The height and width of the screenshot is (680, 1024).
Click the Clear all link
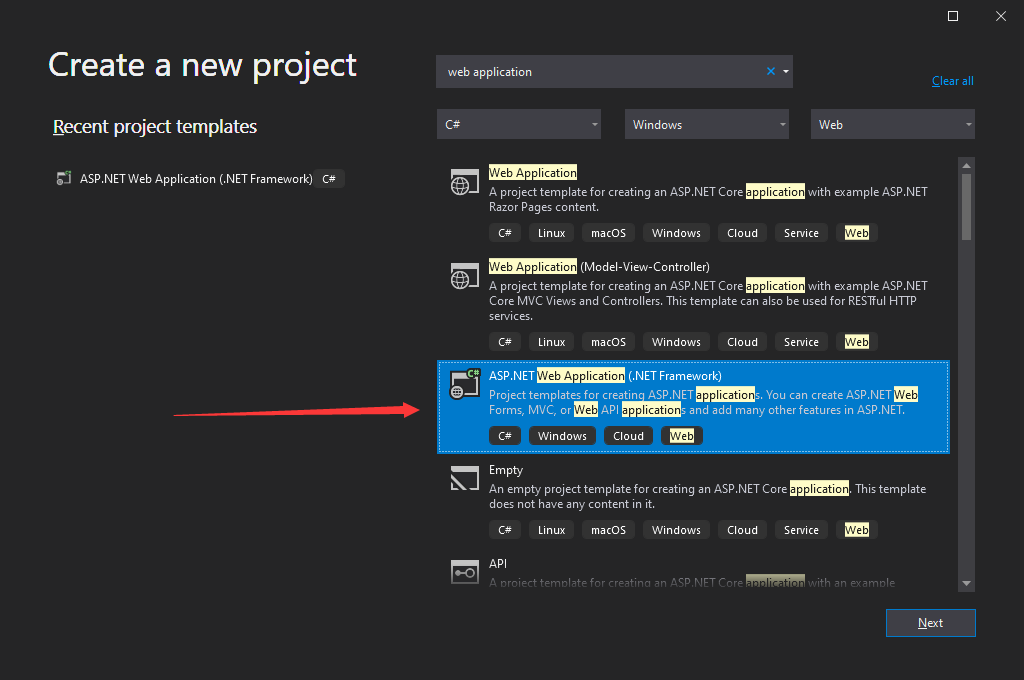click(952, 81)
